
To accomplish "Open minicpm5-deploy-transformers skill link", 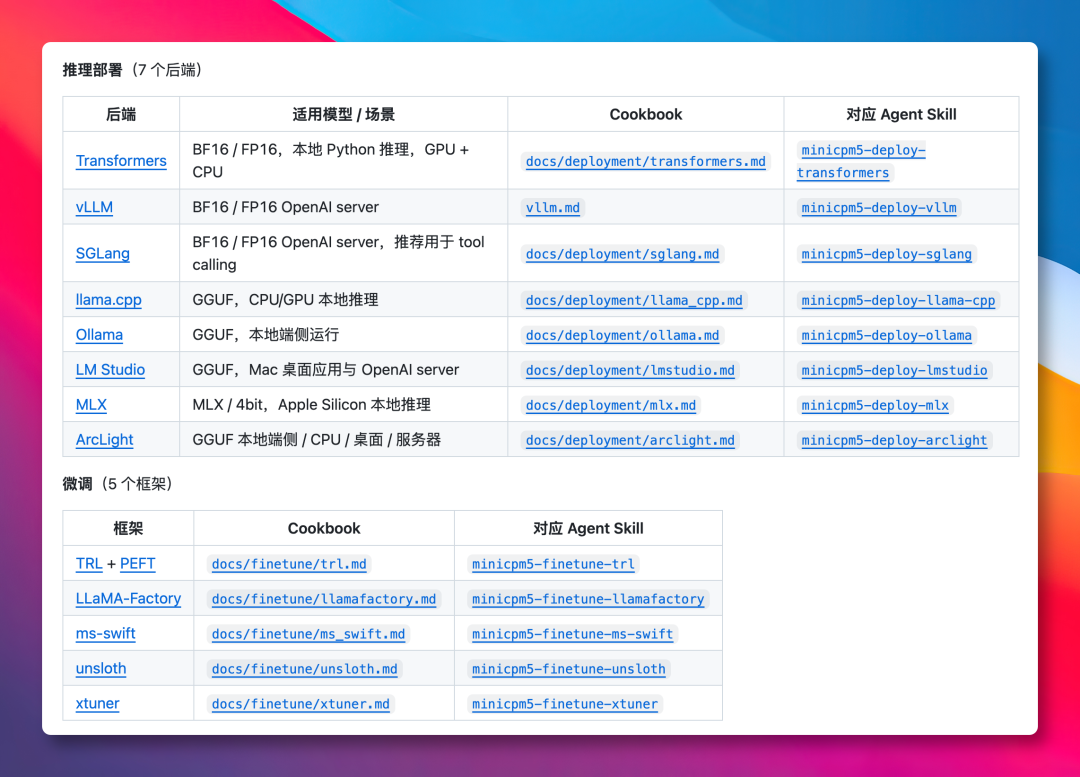I will (861, 161).
